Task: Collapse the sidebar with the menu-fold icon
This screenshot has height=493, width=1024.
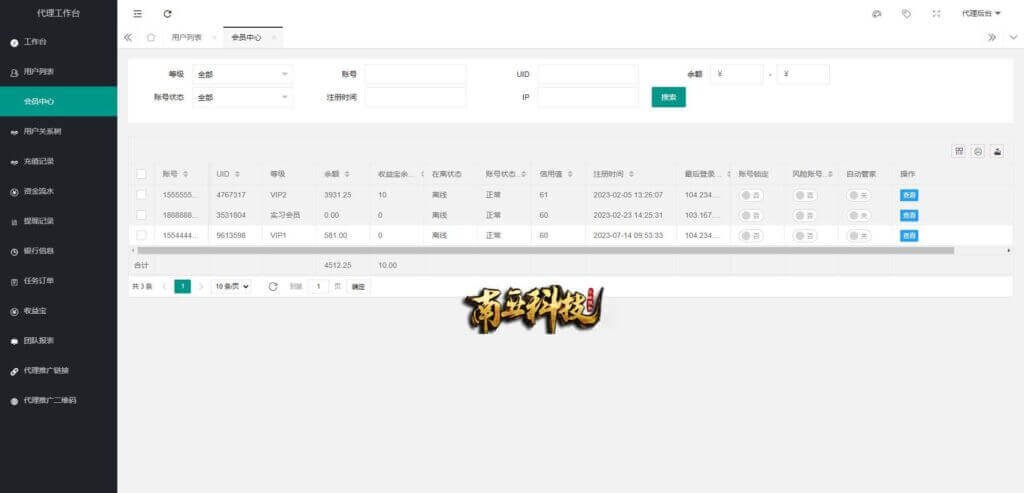Action: point(138,14)
